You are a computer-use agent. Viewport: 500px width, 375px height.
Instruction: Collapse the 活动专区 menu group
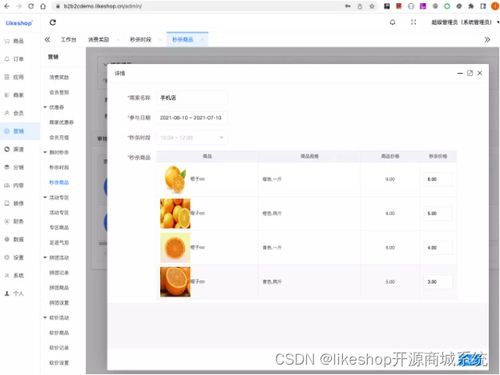tap(45, 197)
